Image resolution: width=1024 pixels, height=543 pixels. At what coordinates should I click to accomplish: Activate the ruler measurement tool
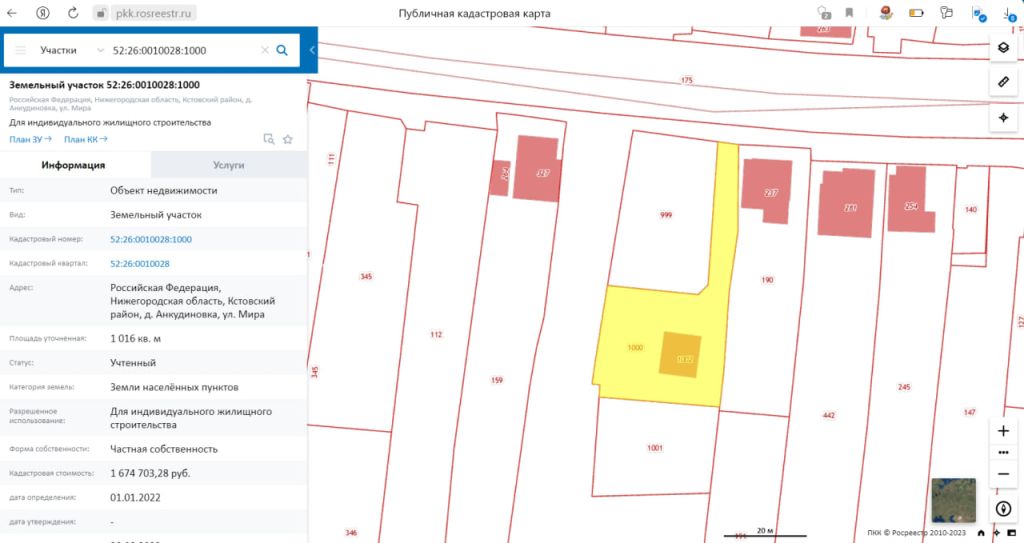click(x=1003, y=82)
